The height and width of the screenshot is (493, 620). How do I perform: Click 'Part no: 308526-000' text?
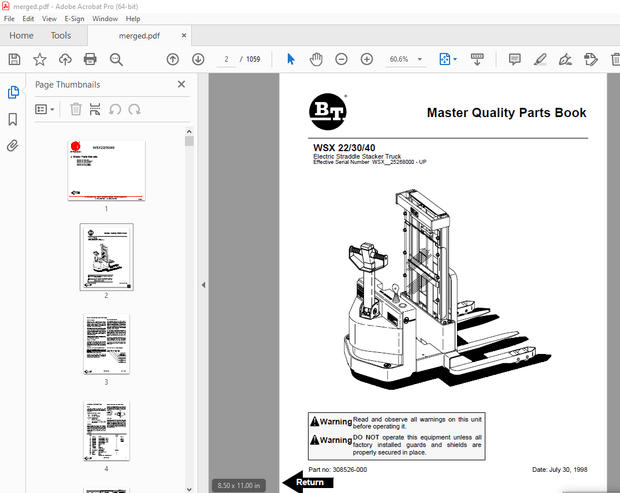[338, 470]
